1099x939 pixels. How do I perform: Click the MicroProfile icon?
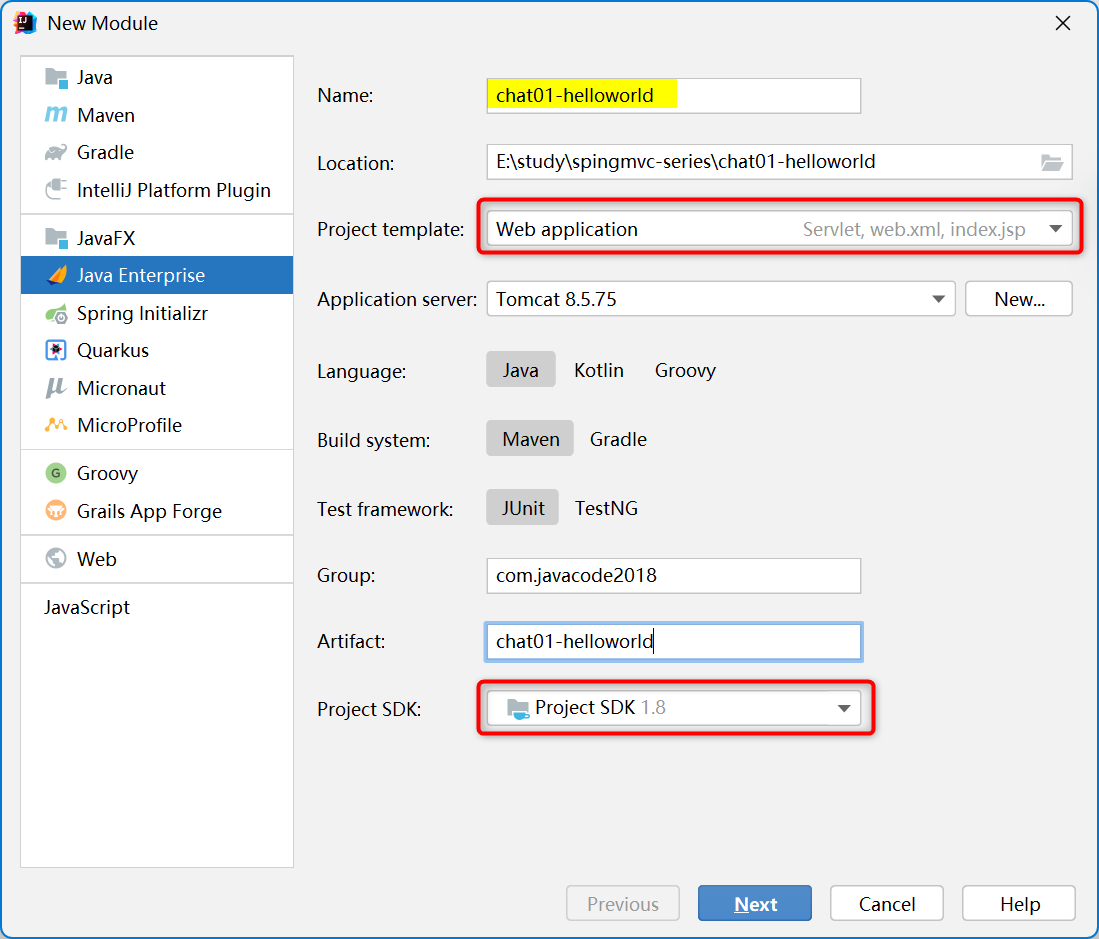tap(56, 425)
